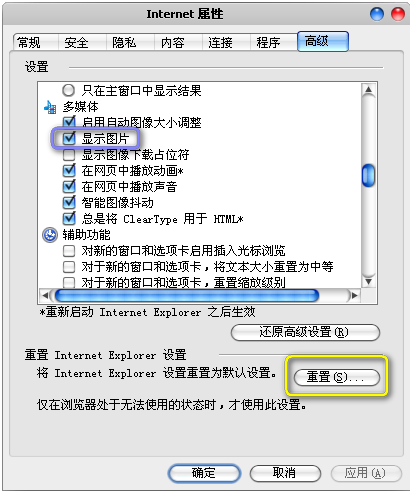Enable 显示图像下载占位符 checkbox

[69, 155]
